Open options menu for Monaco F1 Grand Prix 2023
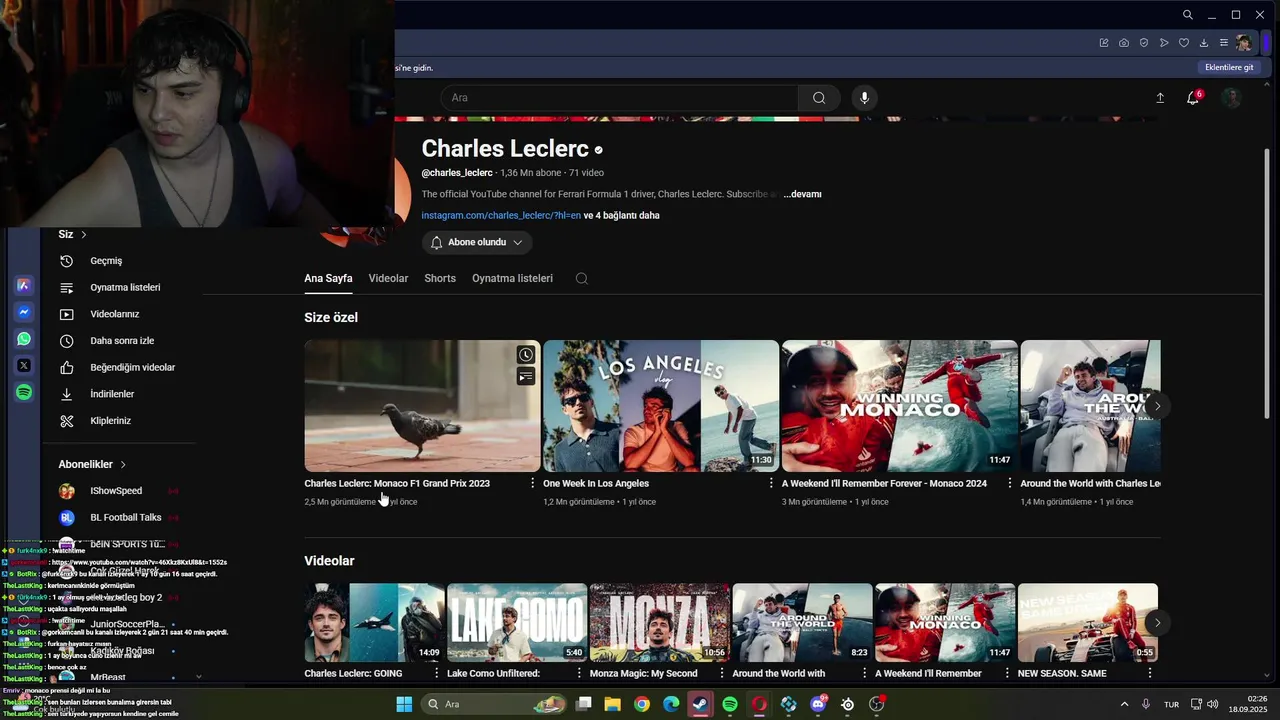Viewport: 1280px width, 720px height. (x=532, y=483)
